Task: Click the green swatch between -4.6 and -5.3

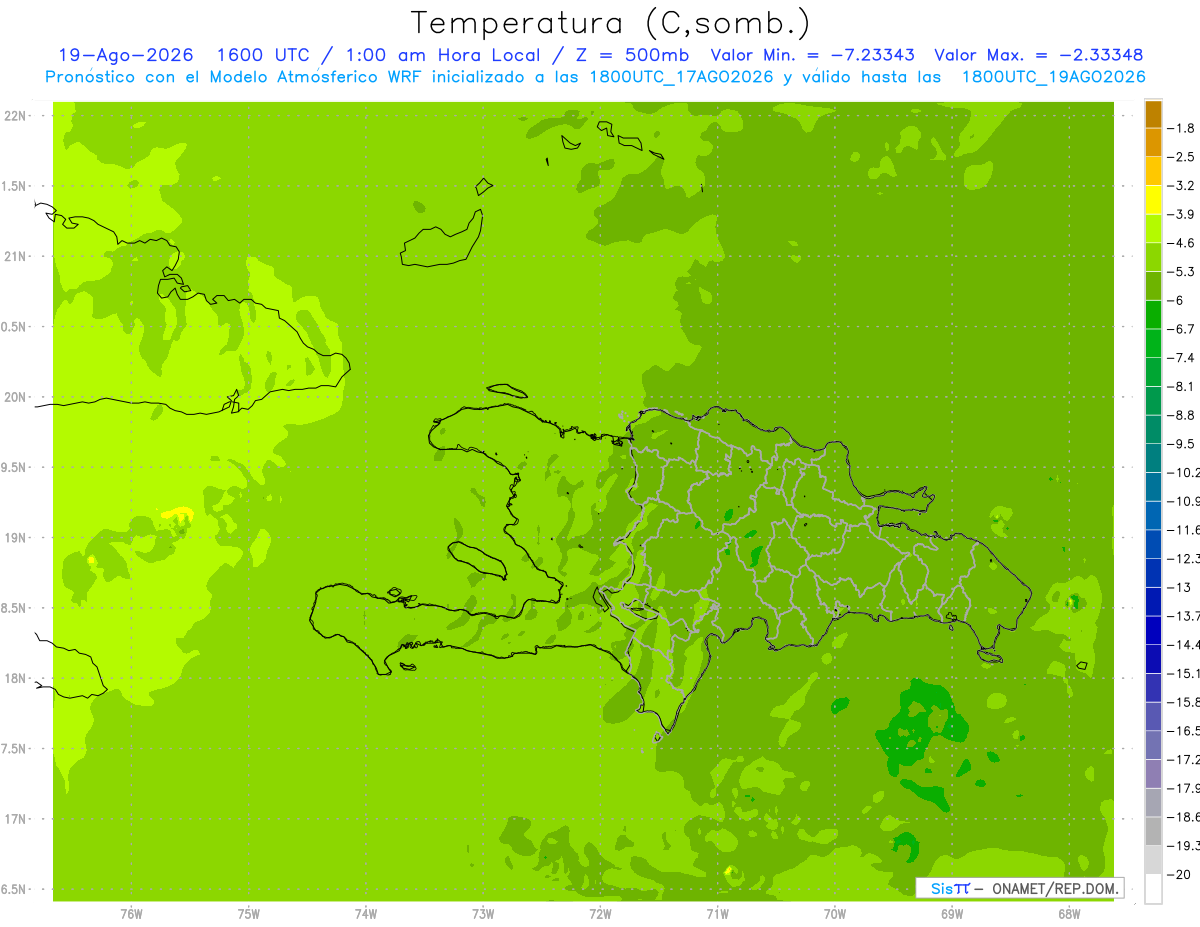Action: [x=1153, y=258]
